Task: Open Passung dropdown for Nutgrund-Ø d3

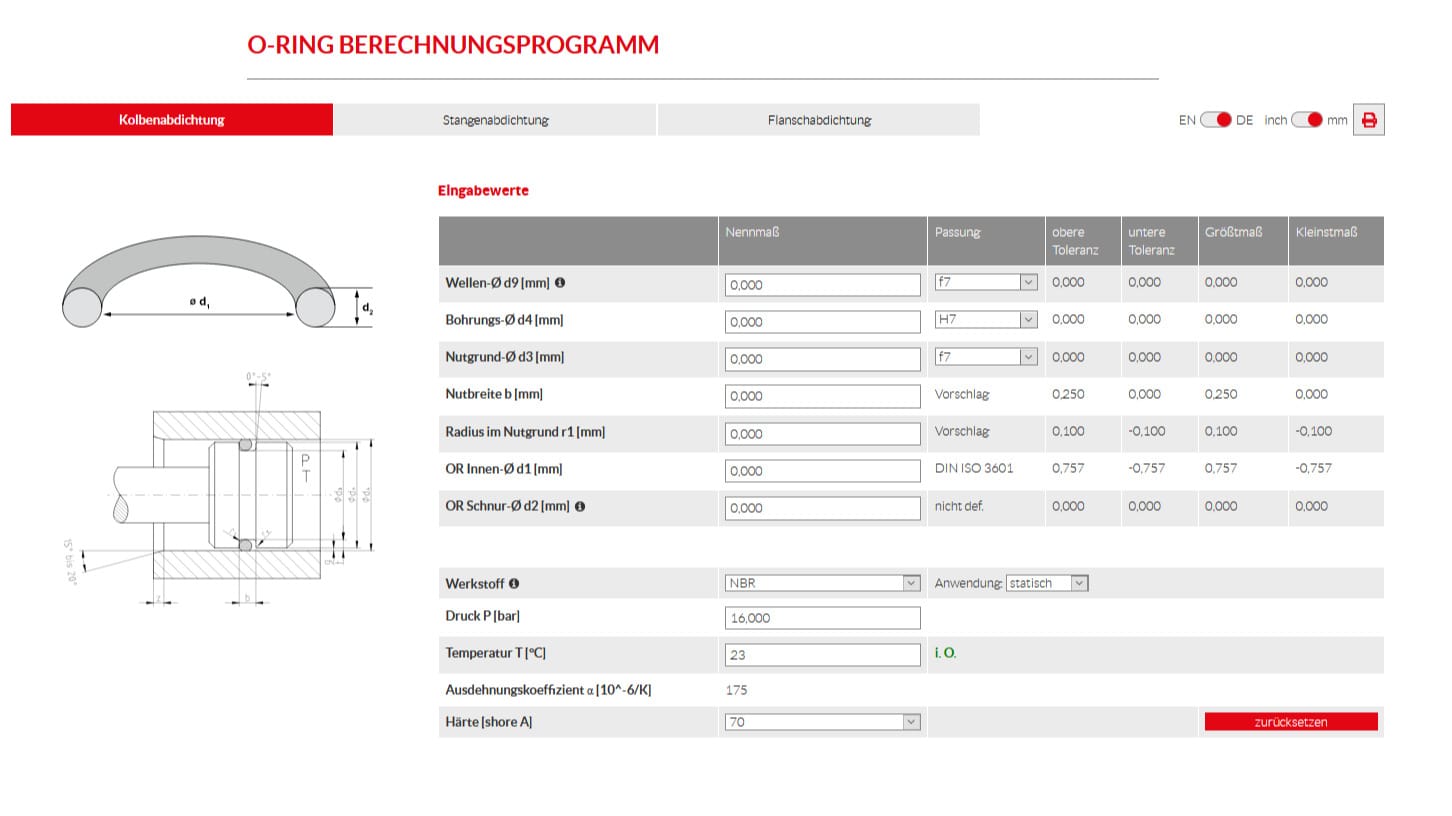Action: point(986,357)
